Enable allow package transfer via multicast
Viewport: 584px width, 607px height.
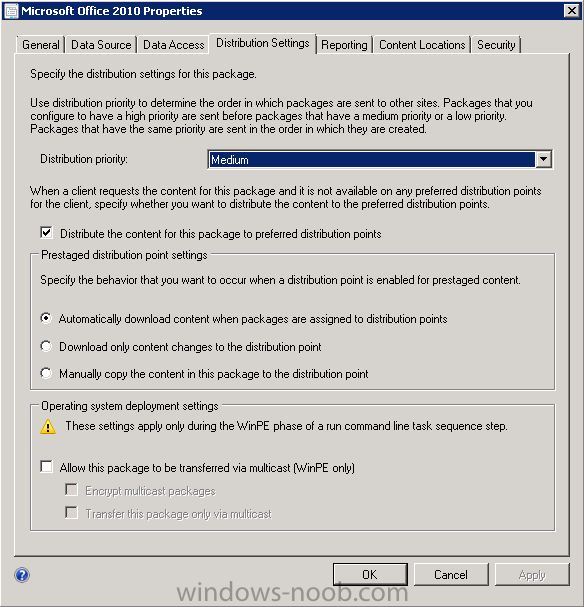pyautogui.click(x=46, y=467)
